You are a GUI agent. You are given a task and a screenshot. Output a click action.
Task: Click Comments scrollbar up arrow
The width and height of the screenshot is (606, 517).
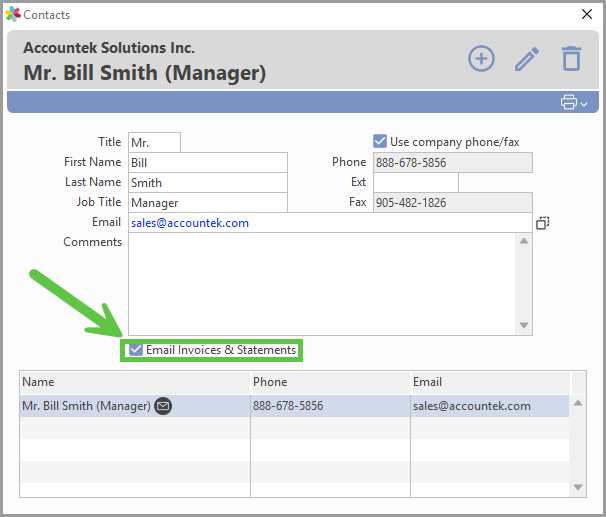(524, 241)
